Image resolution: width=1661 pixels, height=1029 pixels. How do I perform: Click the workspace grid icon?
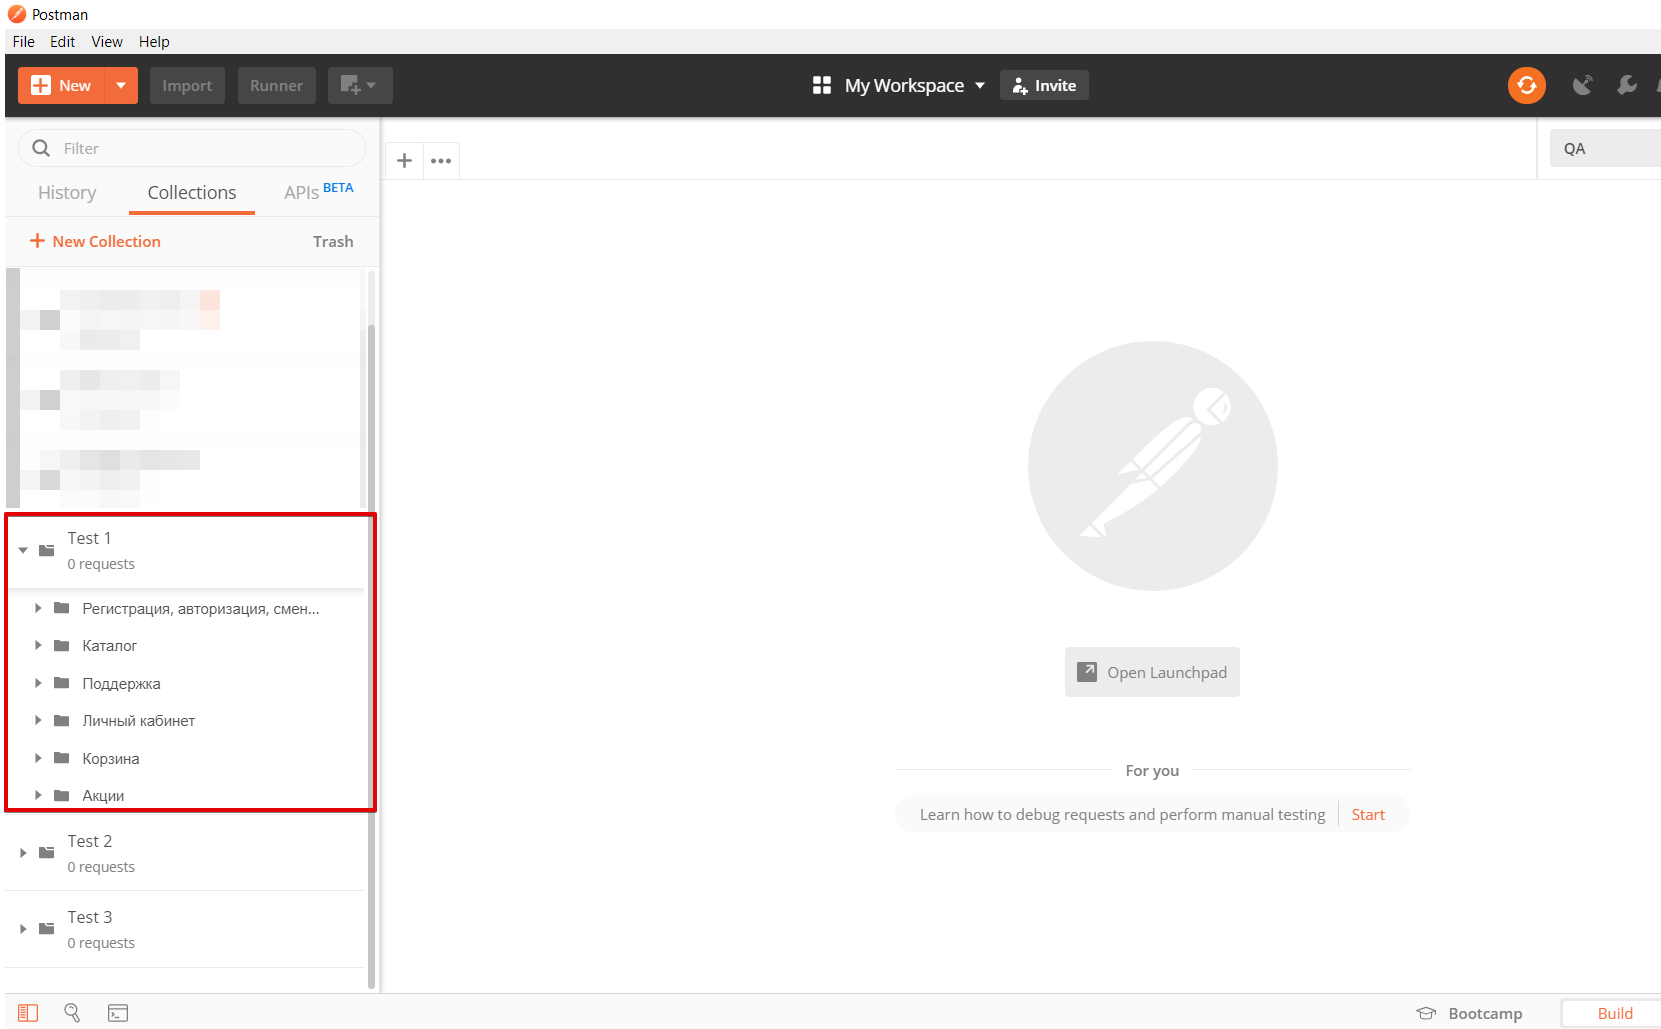point(822,85)
